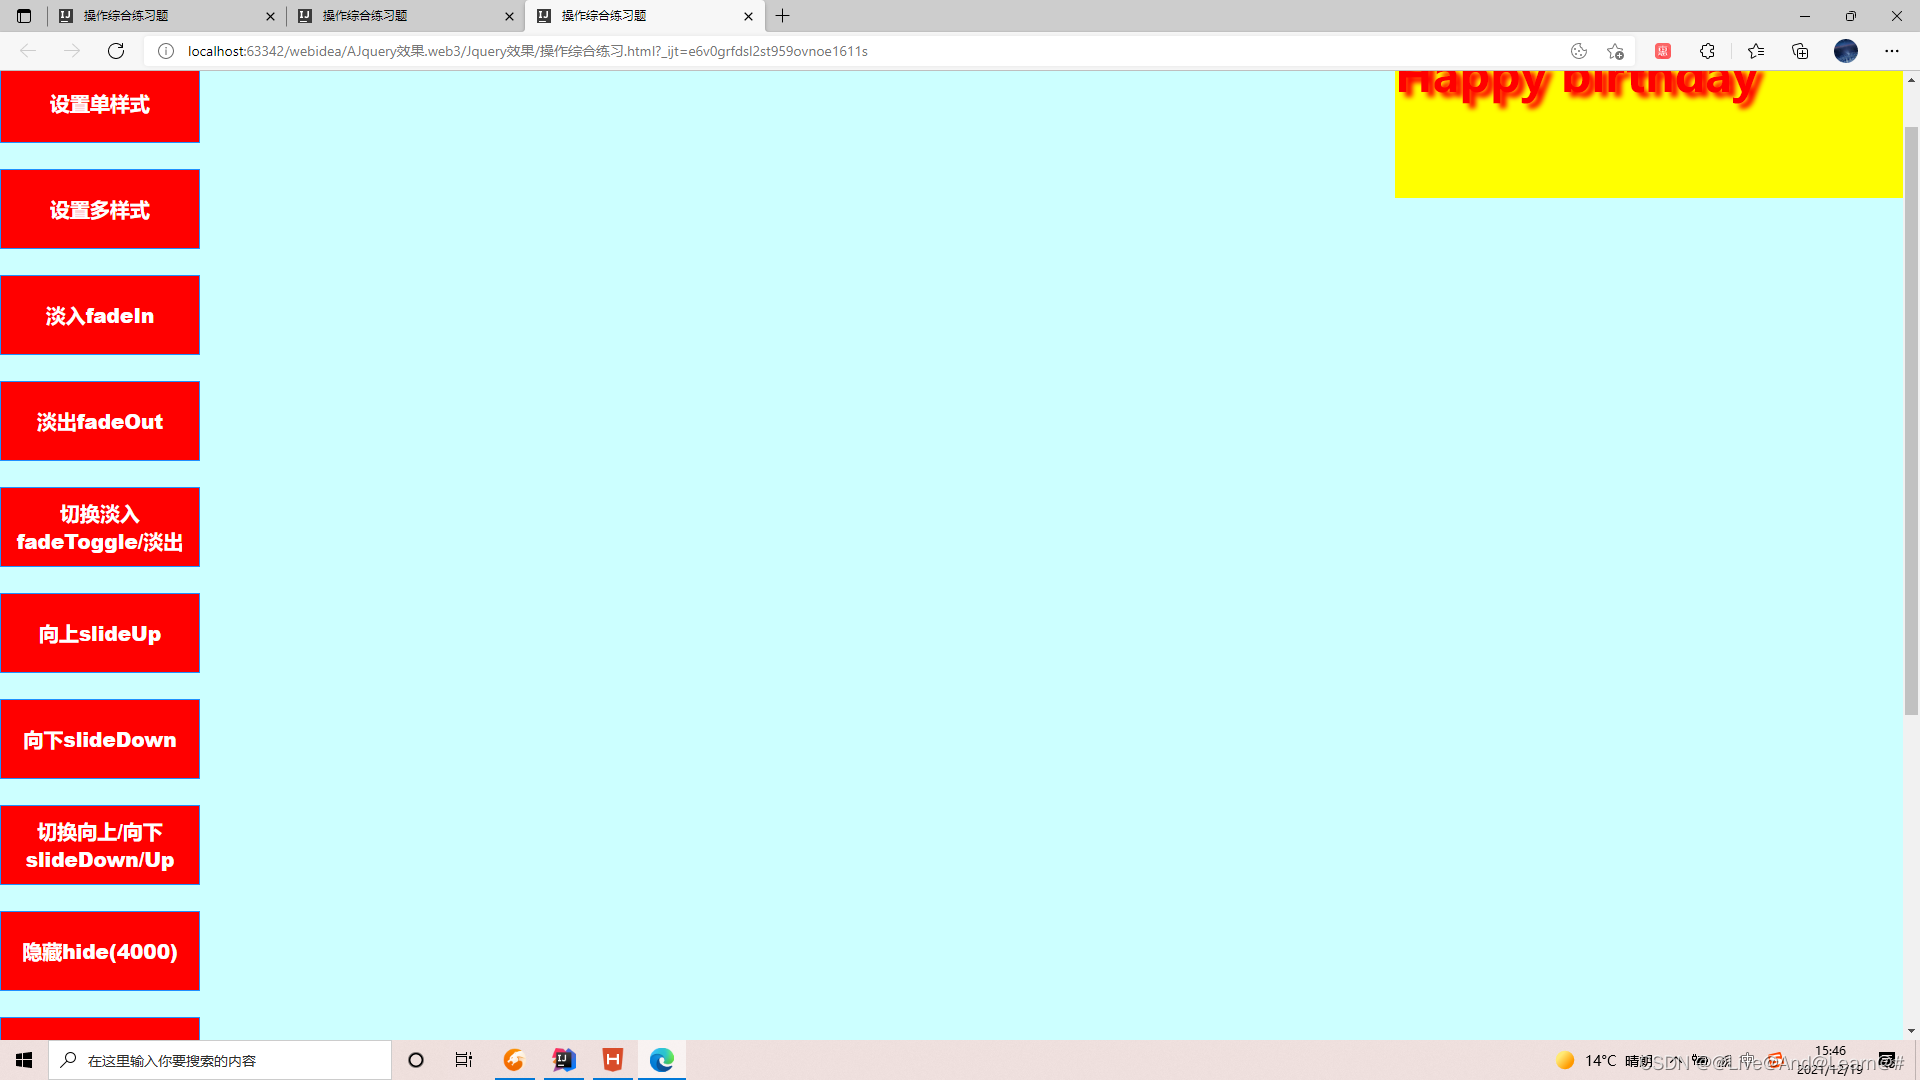Close the active third tab
Screen dimensions: 1920x1080
coord(748,16)
